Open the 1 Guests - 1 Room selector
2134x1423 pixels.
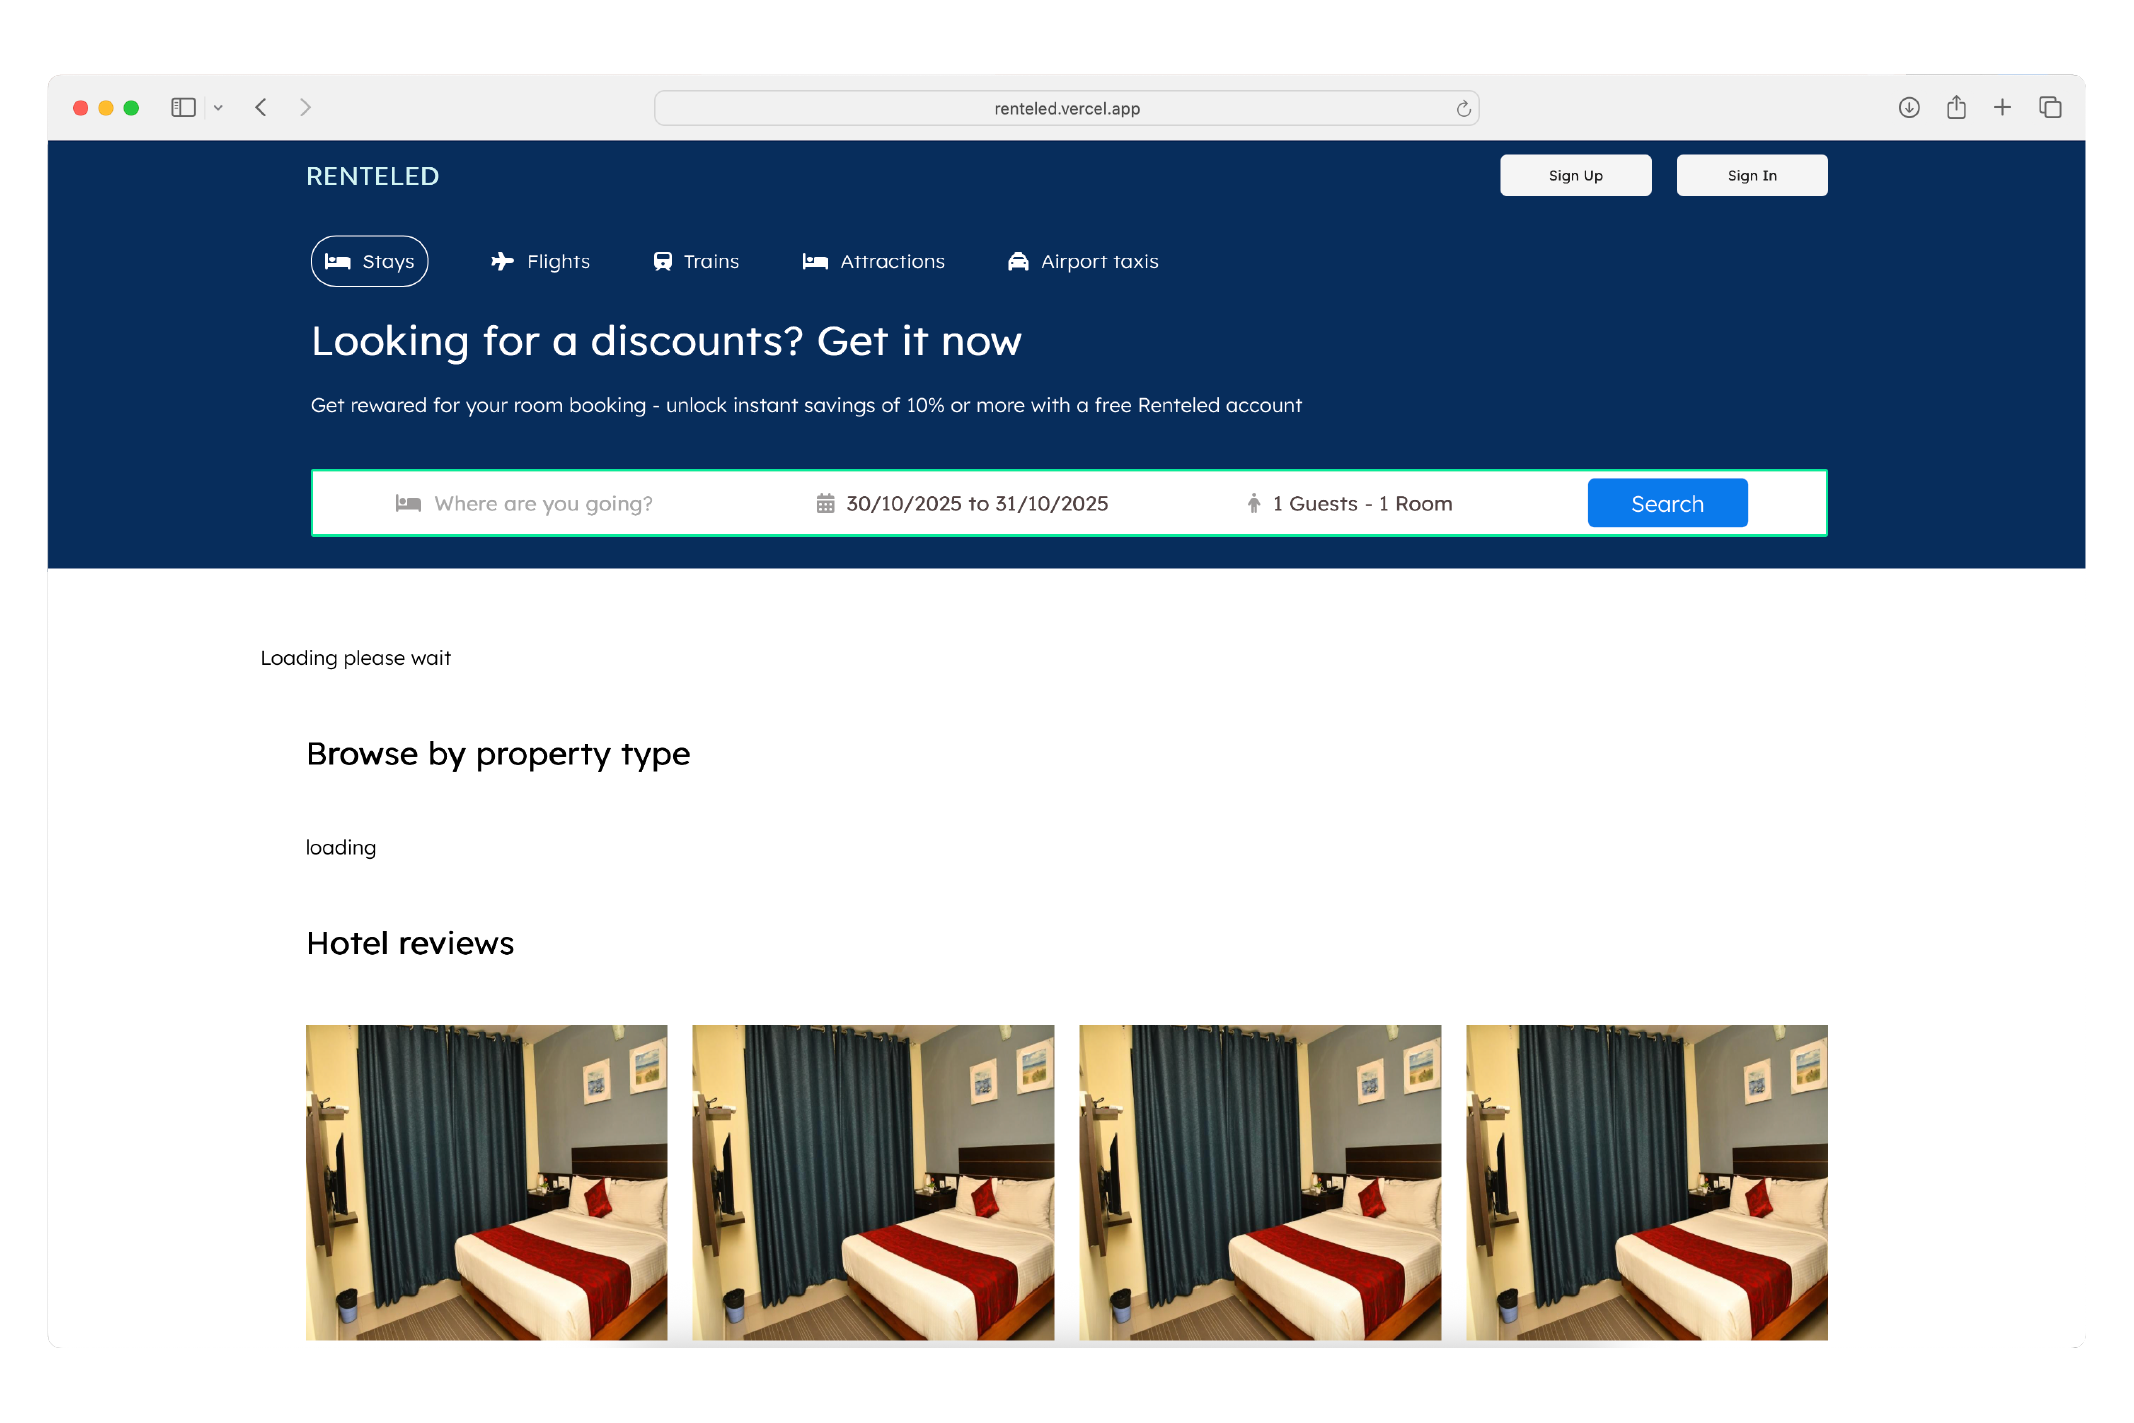(1361, 503)
